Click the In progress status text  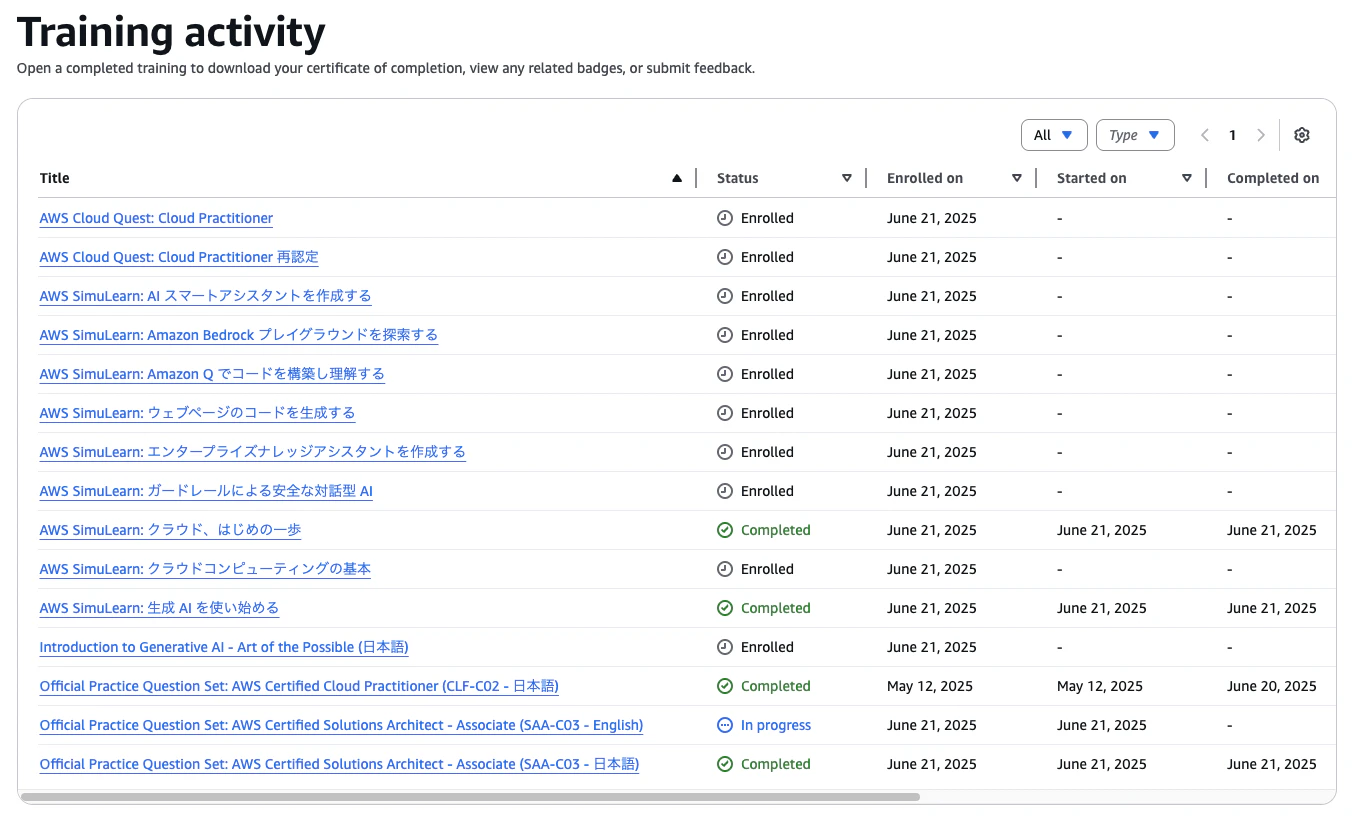point(776,725)
